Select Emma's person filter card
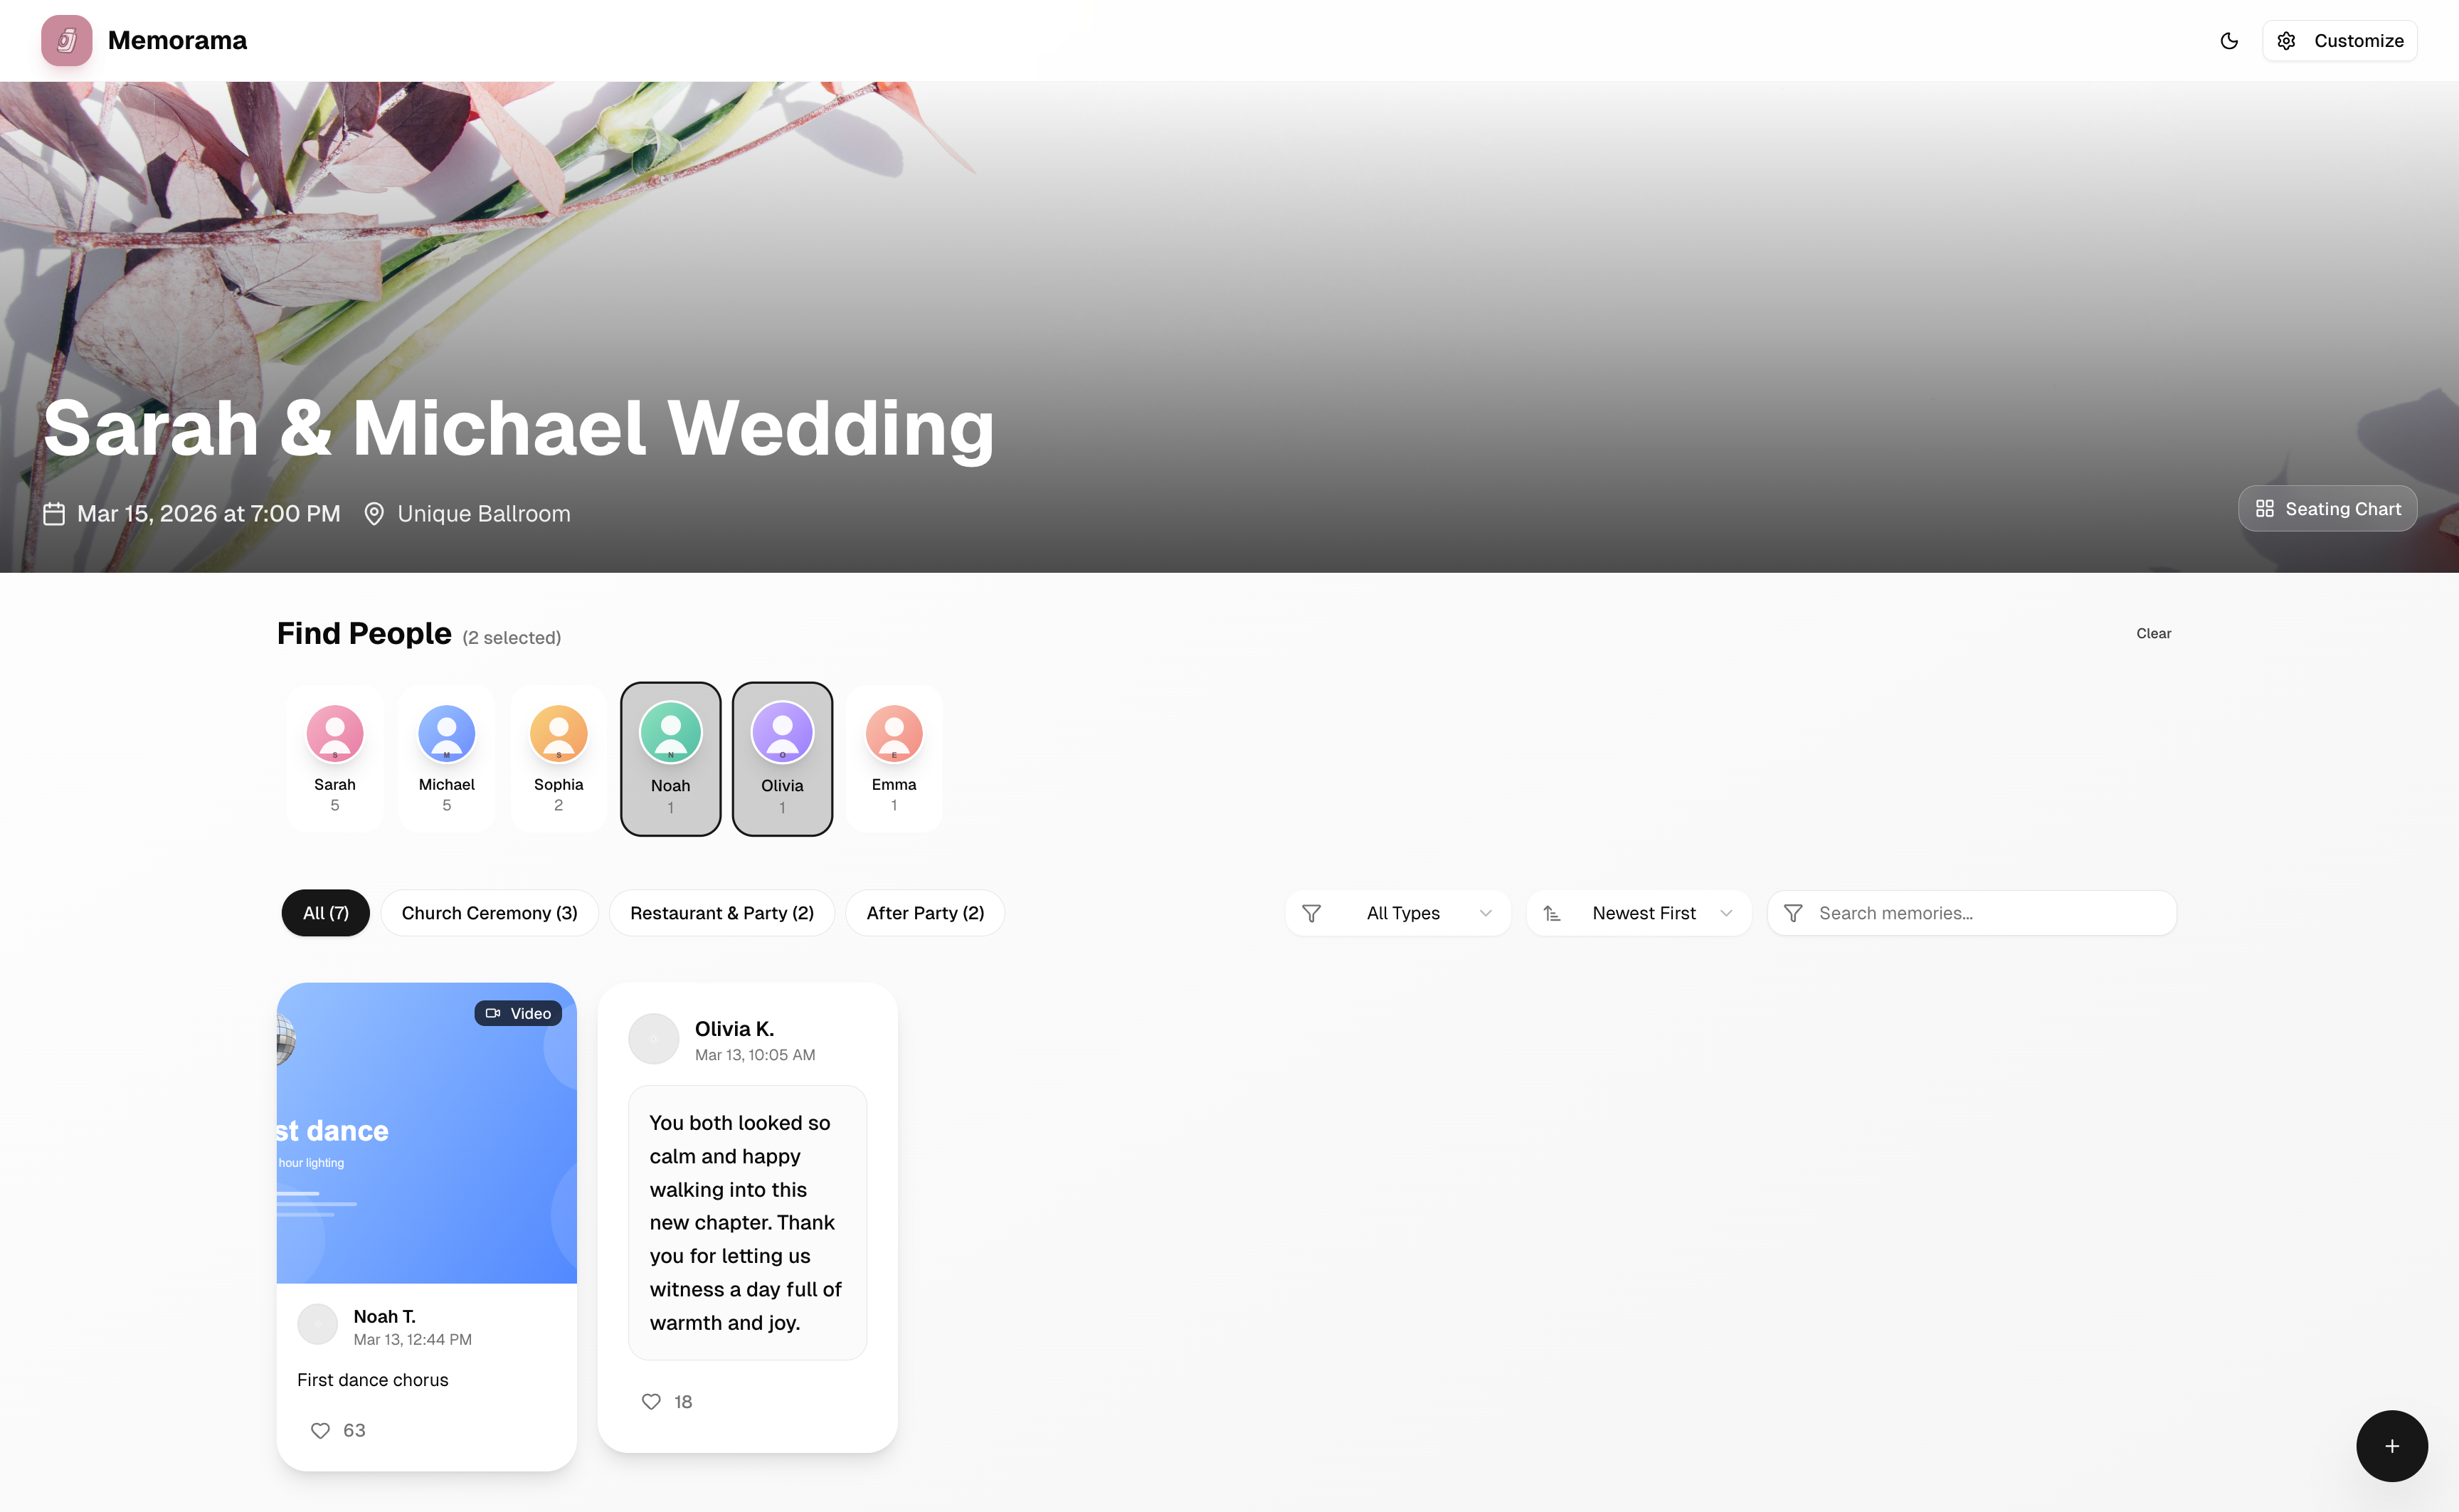2459x1512 pixels. tap(894, 759)
